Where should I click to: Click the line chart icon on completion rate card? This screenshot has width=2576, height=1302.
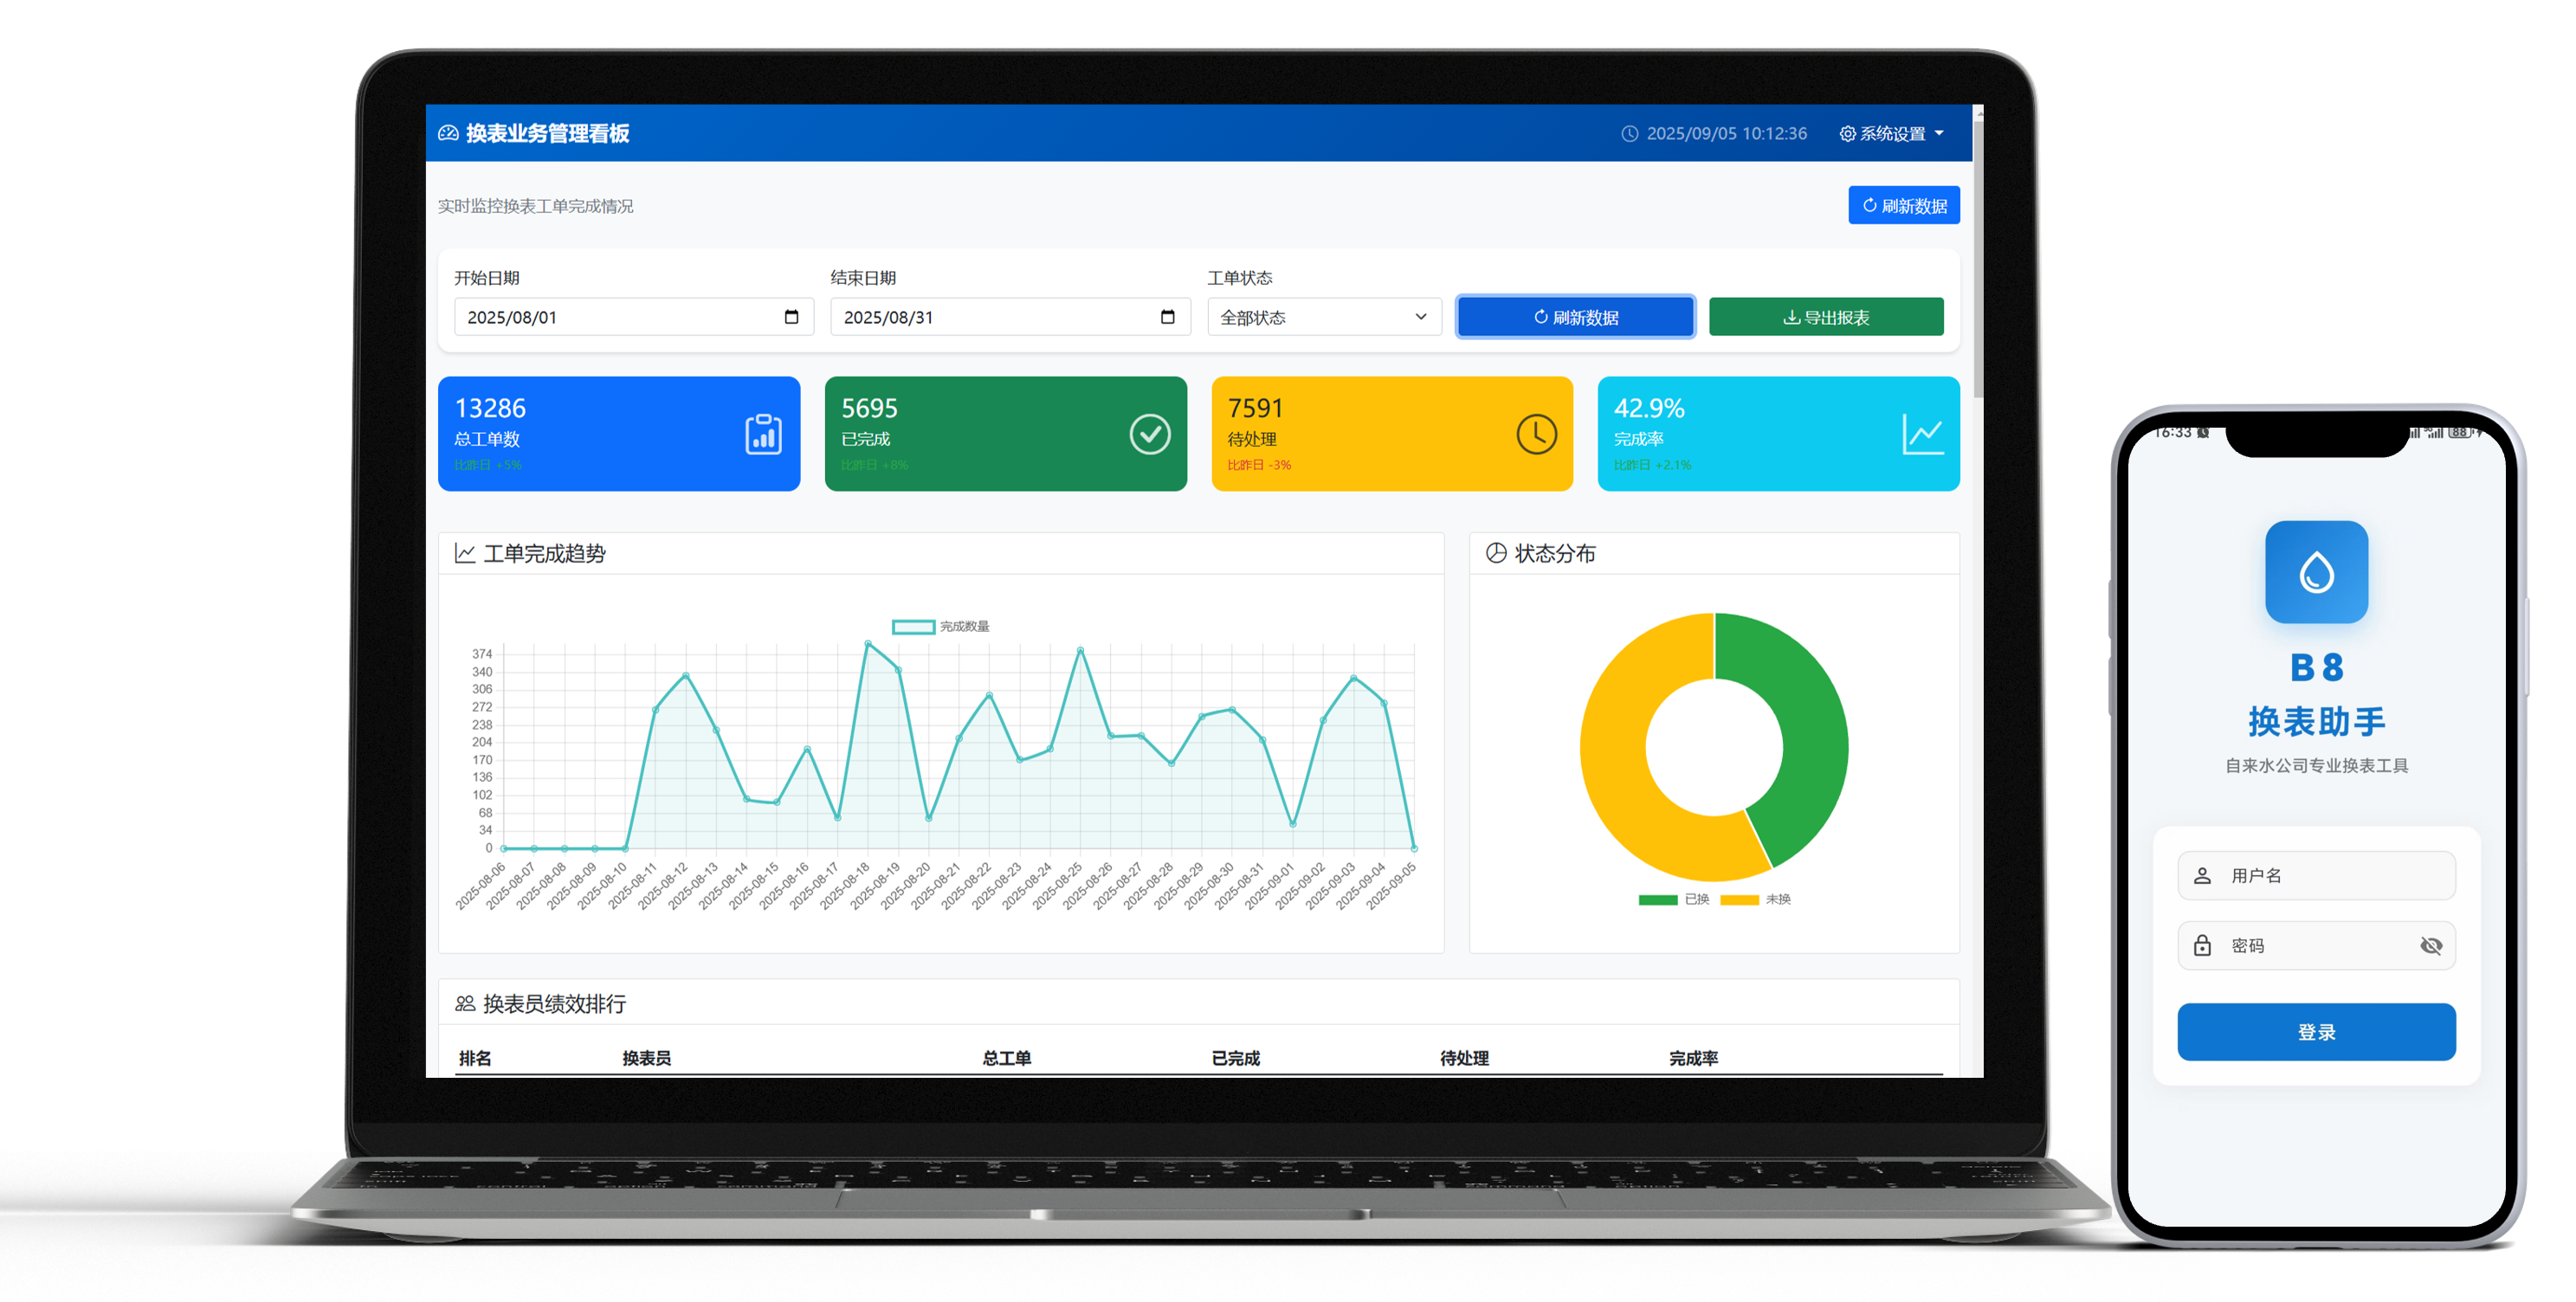click(1922, 434)
